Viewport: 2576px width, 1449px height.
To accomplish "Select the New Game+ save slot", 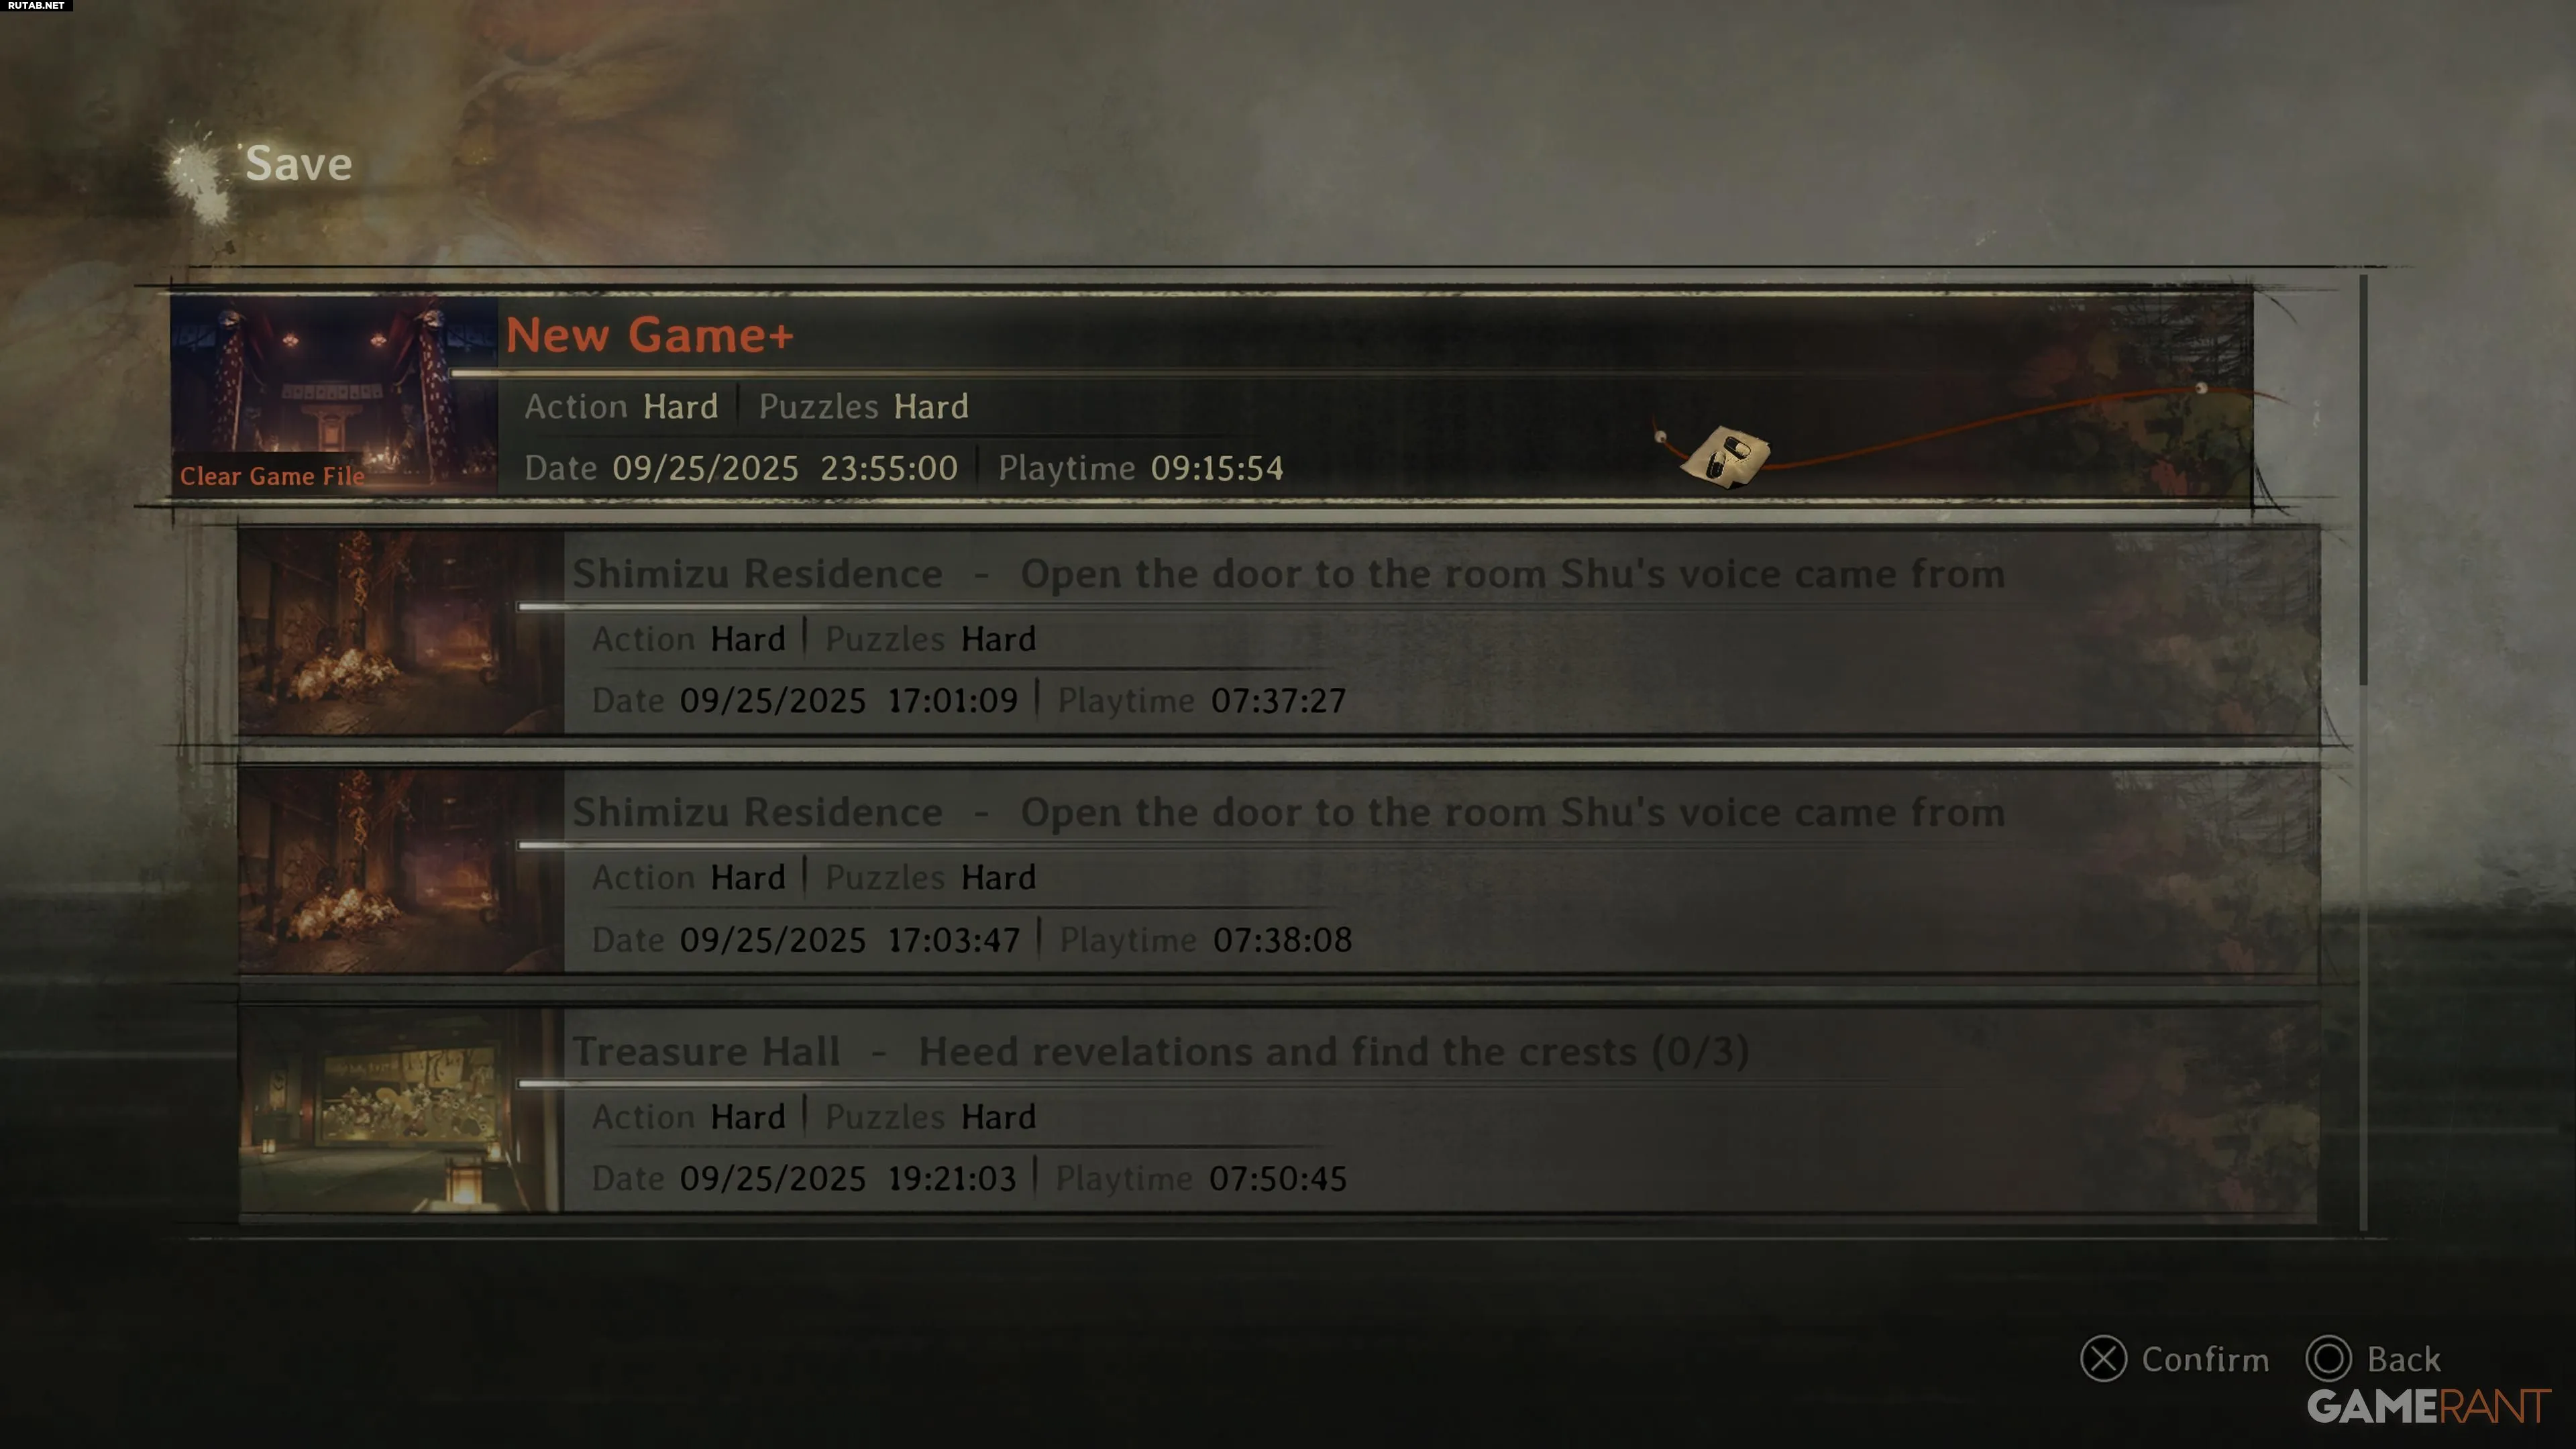I will (x=1211, y=395).
